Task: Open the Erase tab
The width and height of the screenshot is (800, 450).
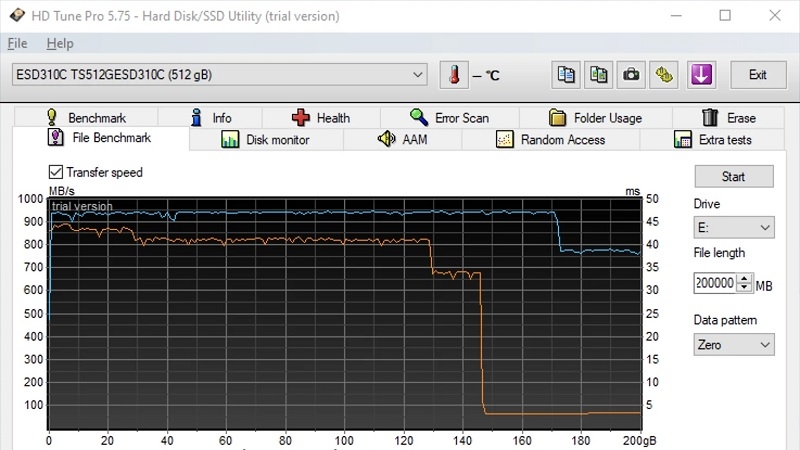Action: [x=729, y=118]
